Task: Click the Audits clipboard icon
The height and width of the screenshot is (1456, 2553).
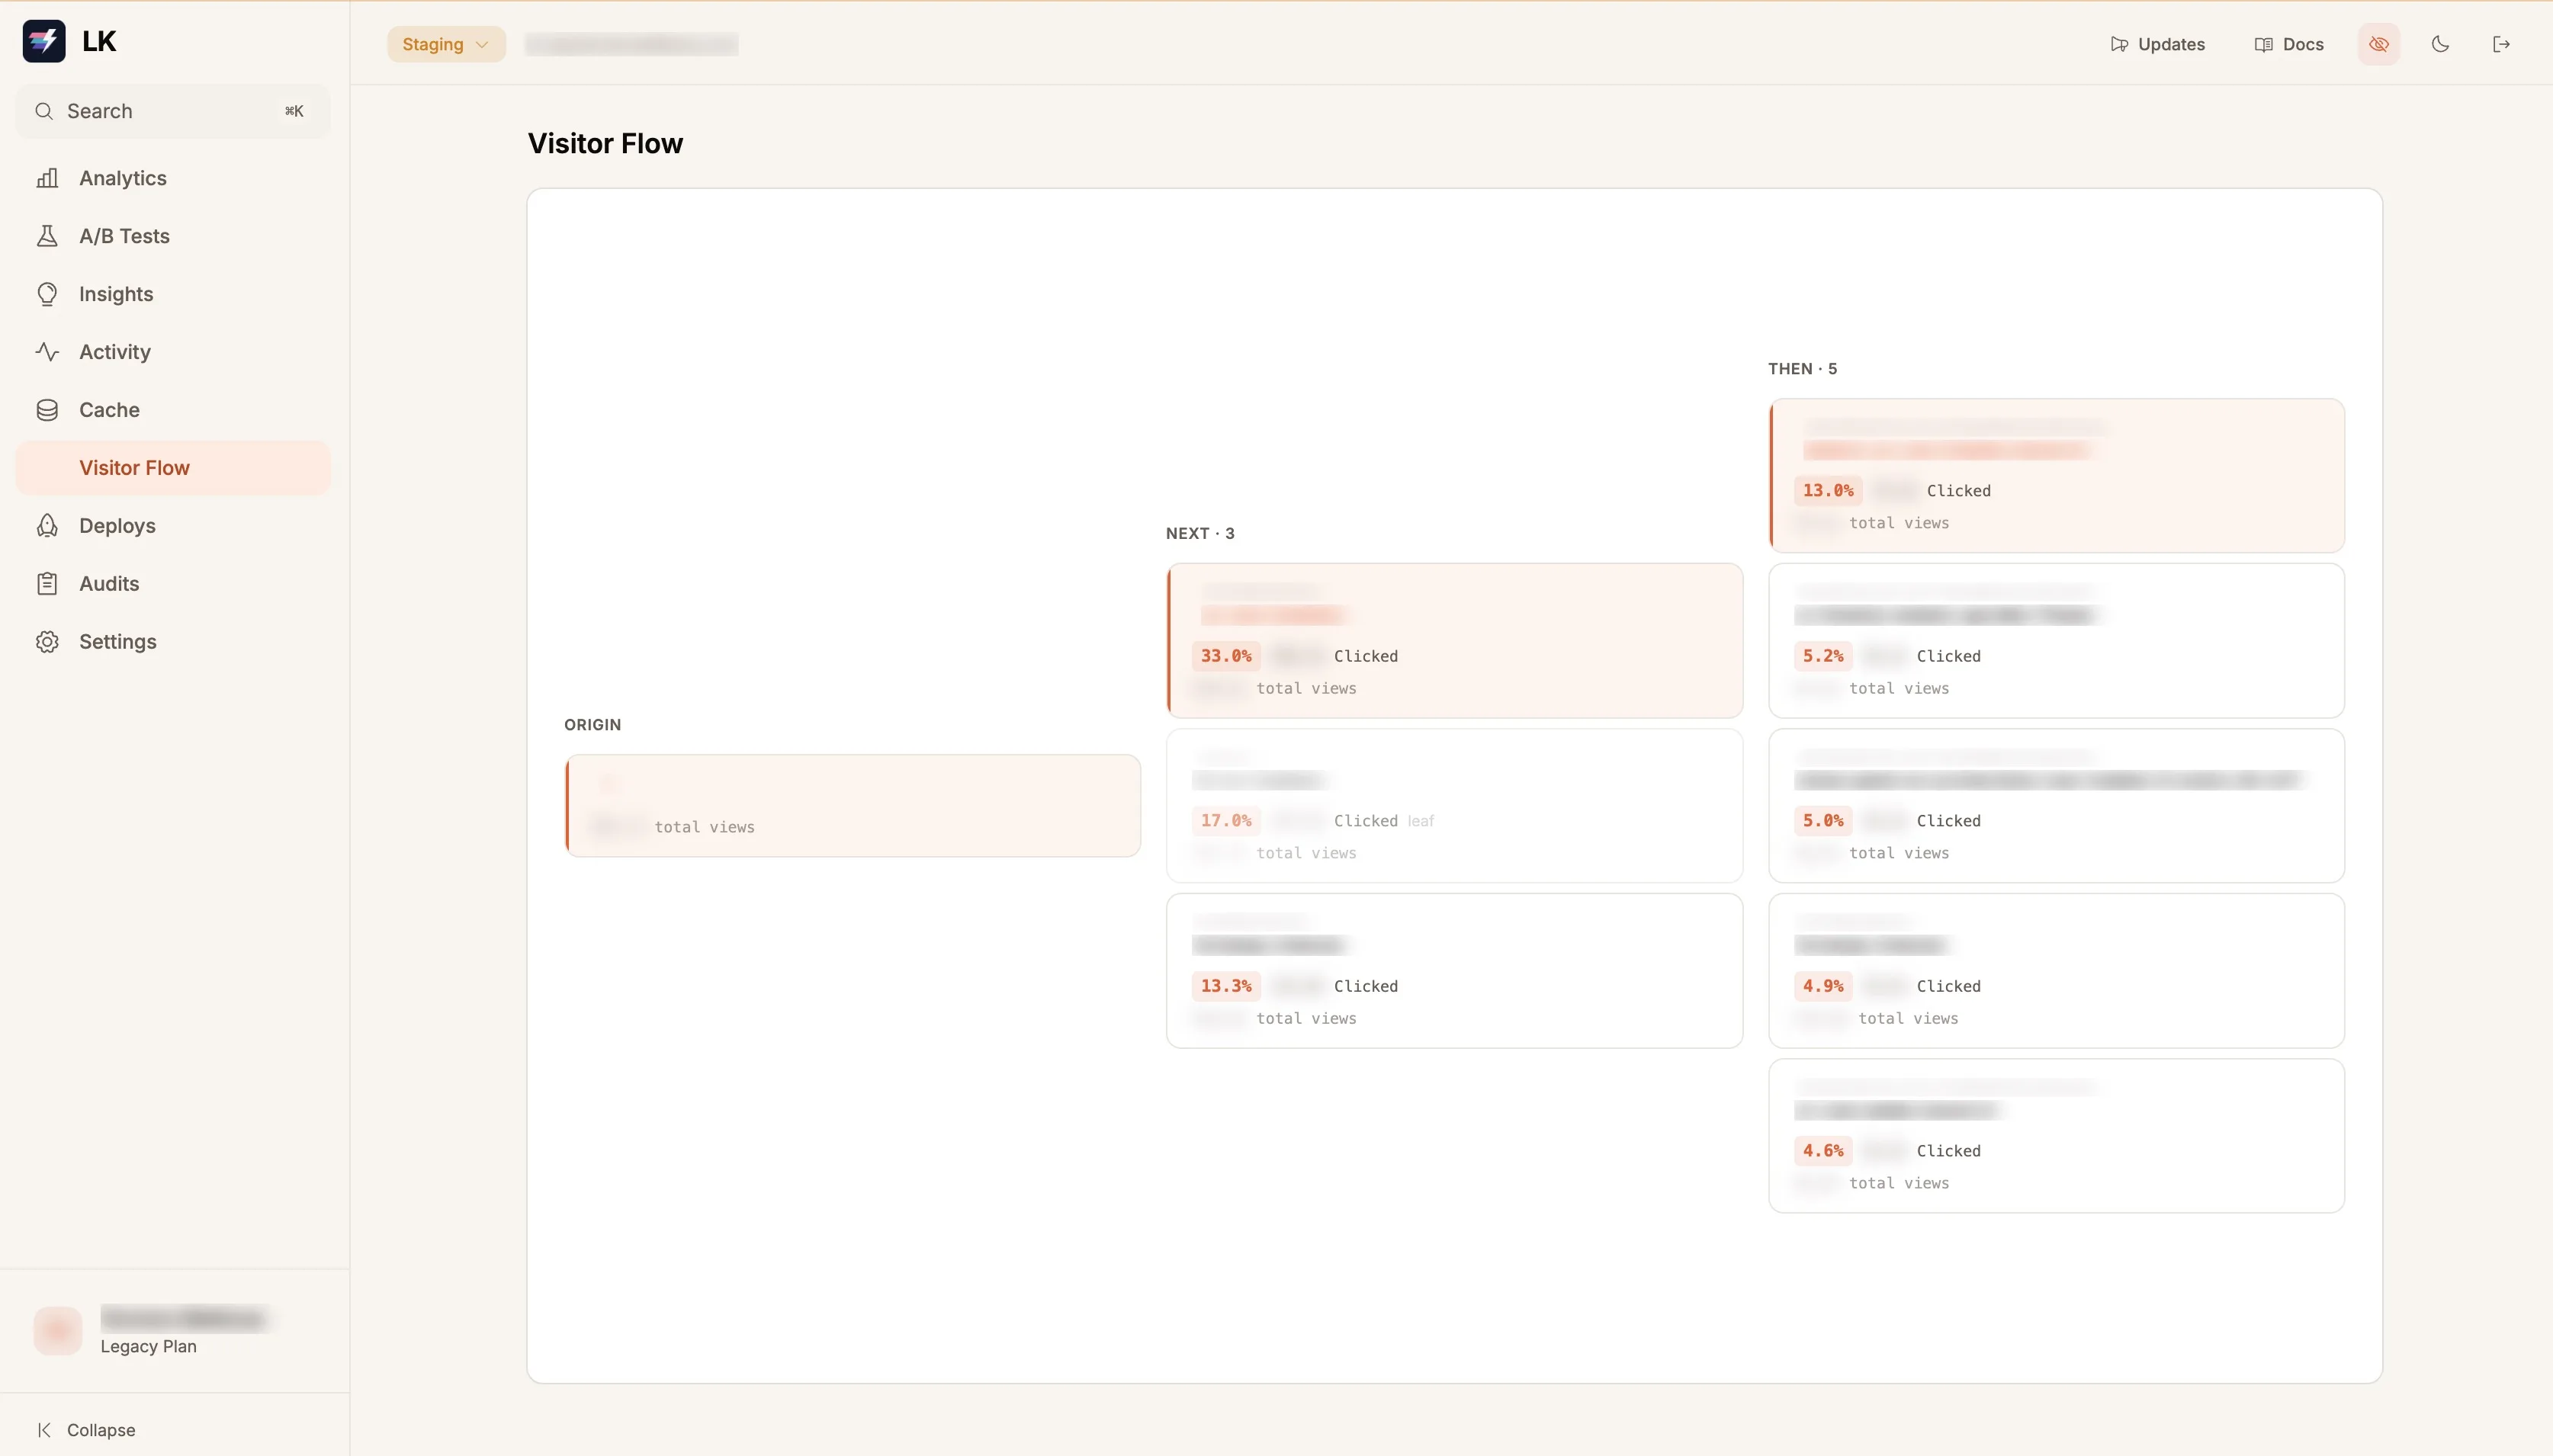Action: (47, 584)
